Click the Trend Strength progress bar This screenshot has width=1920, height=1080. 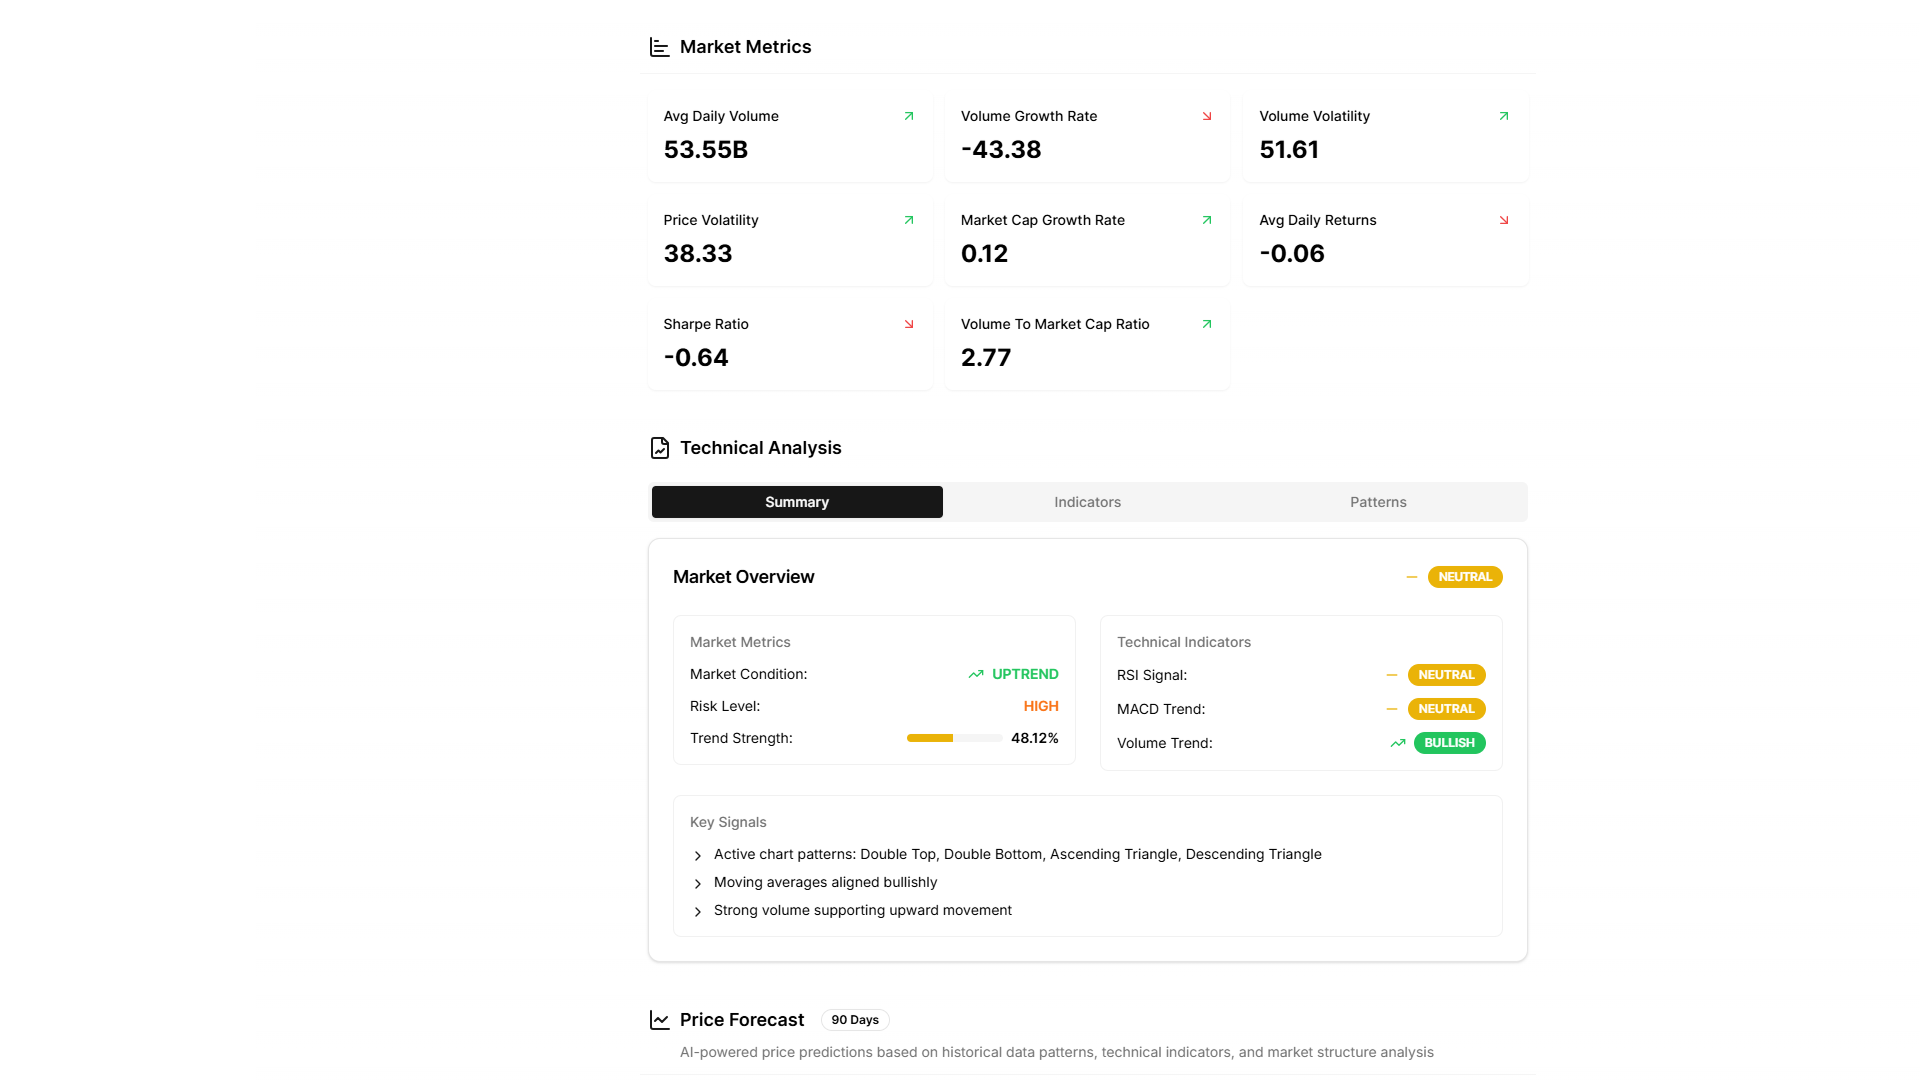954,738
